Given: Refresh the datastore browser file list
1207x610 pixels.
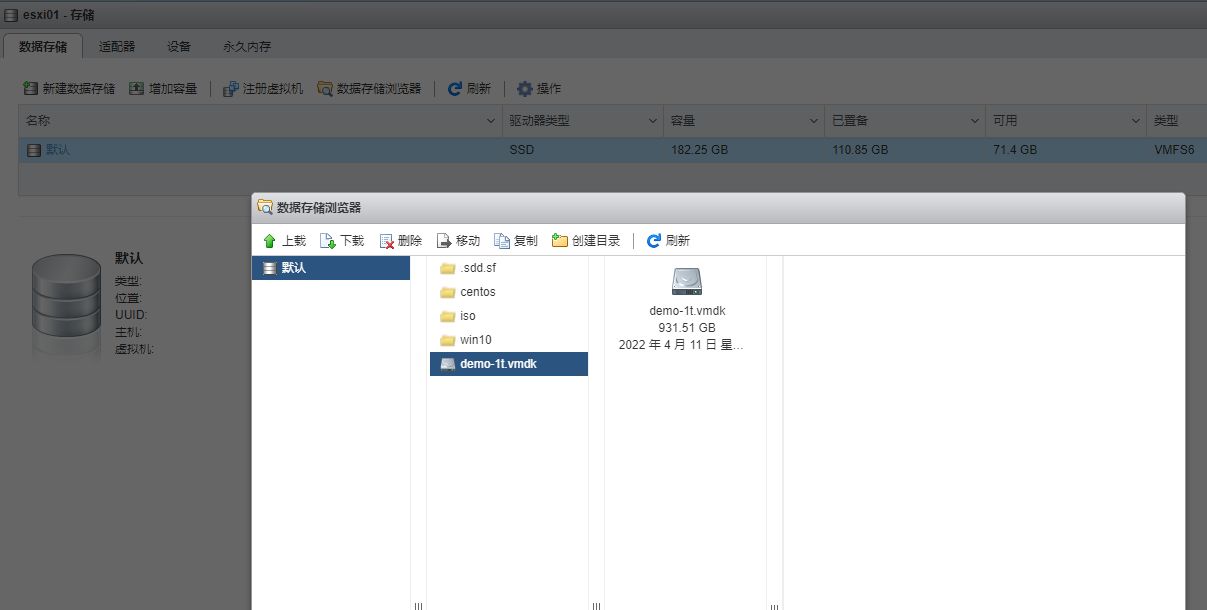Looking at the screenshot, I should pos(670,240).
